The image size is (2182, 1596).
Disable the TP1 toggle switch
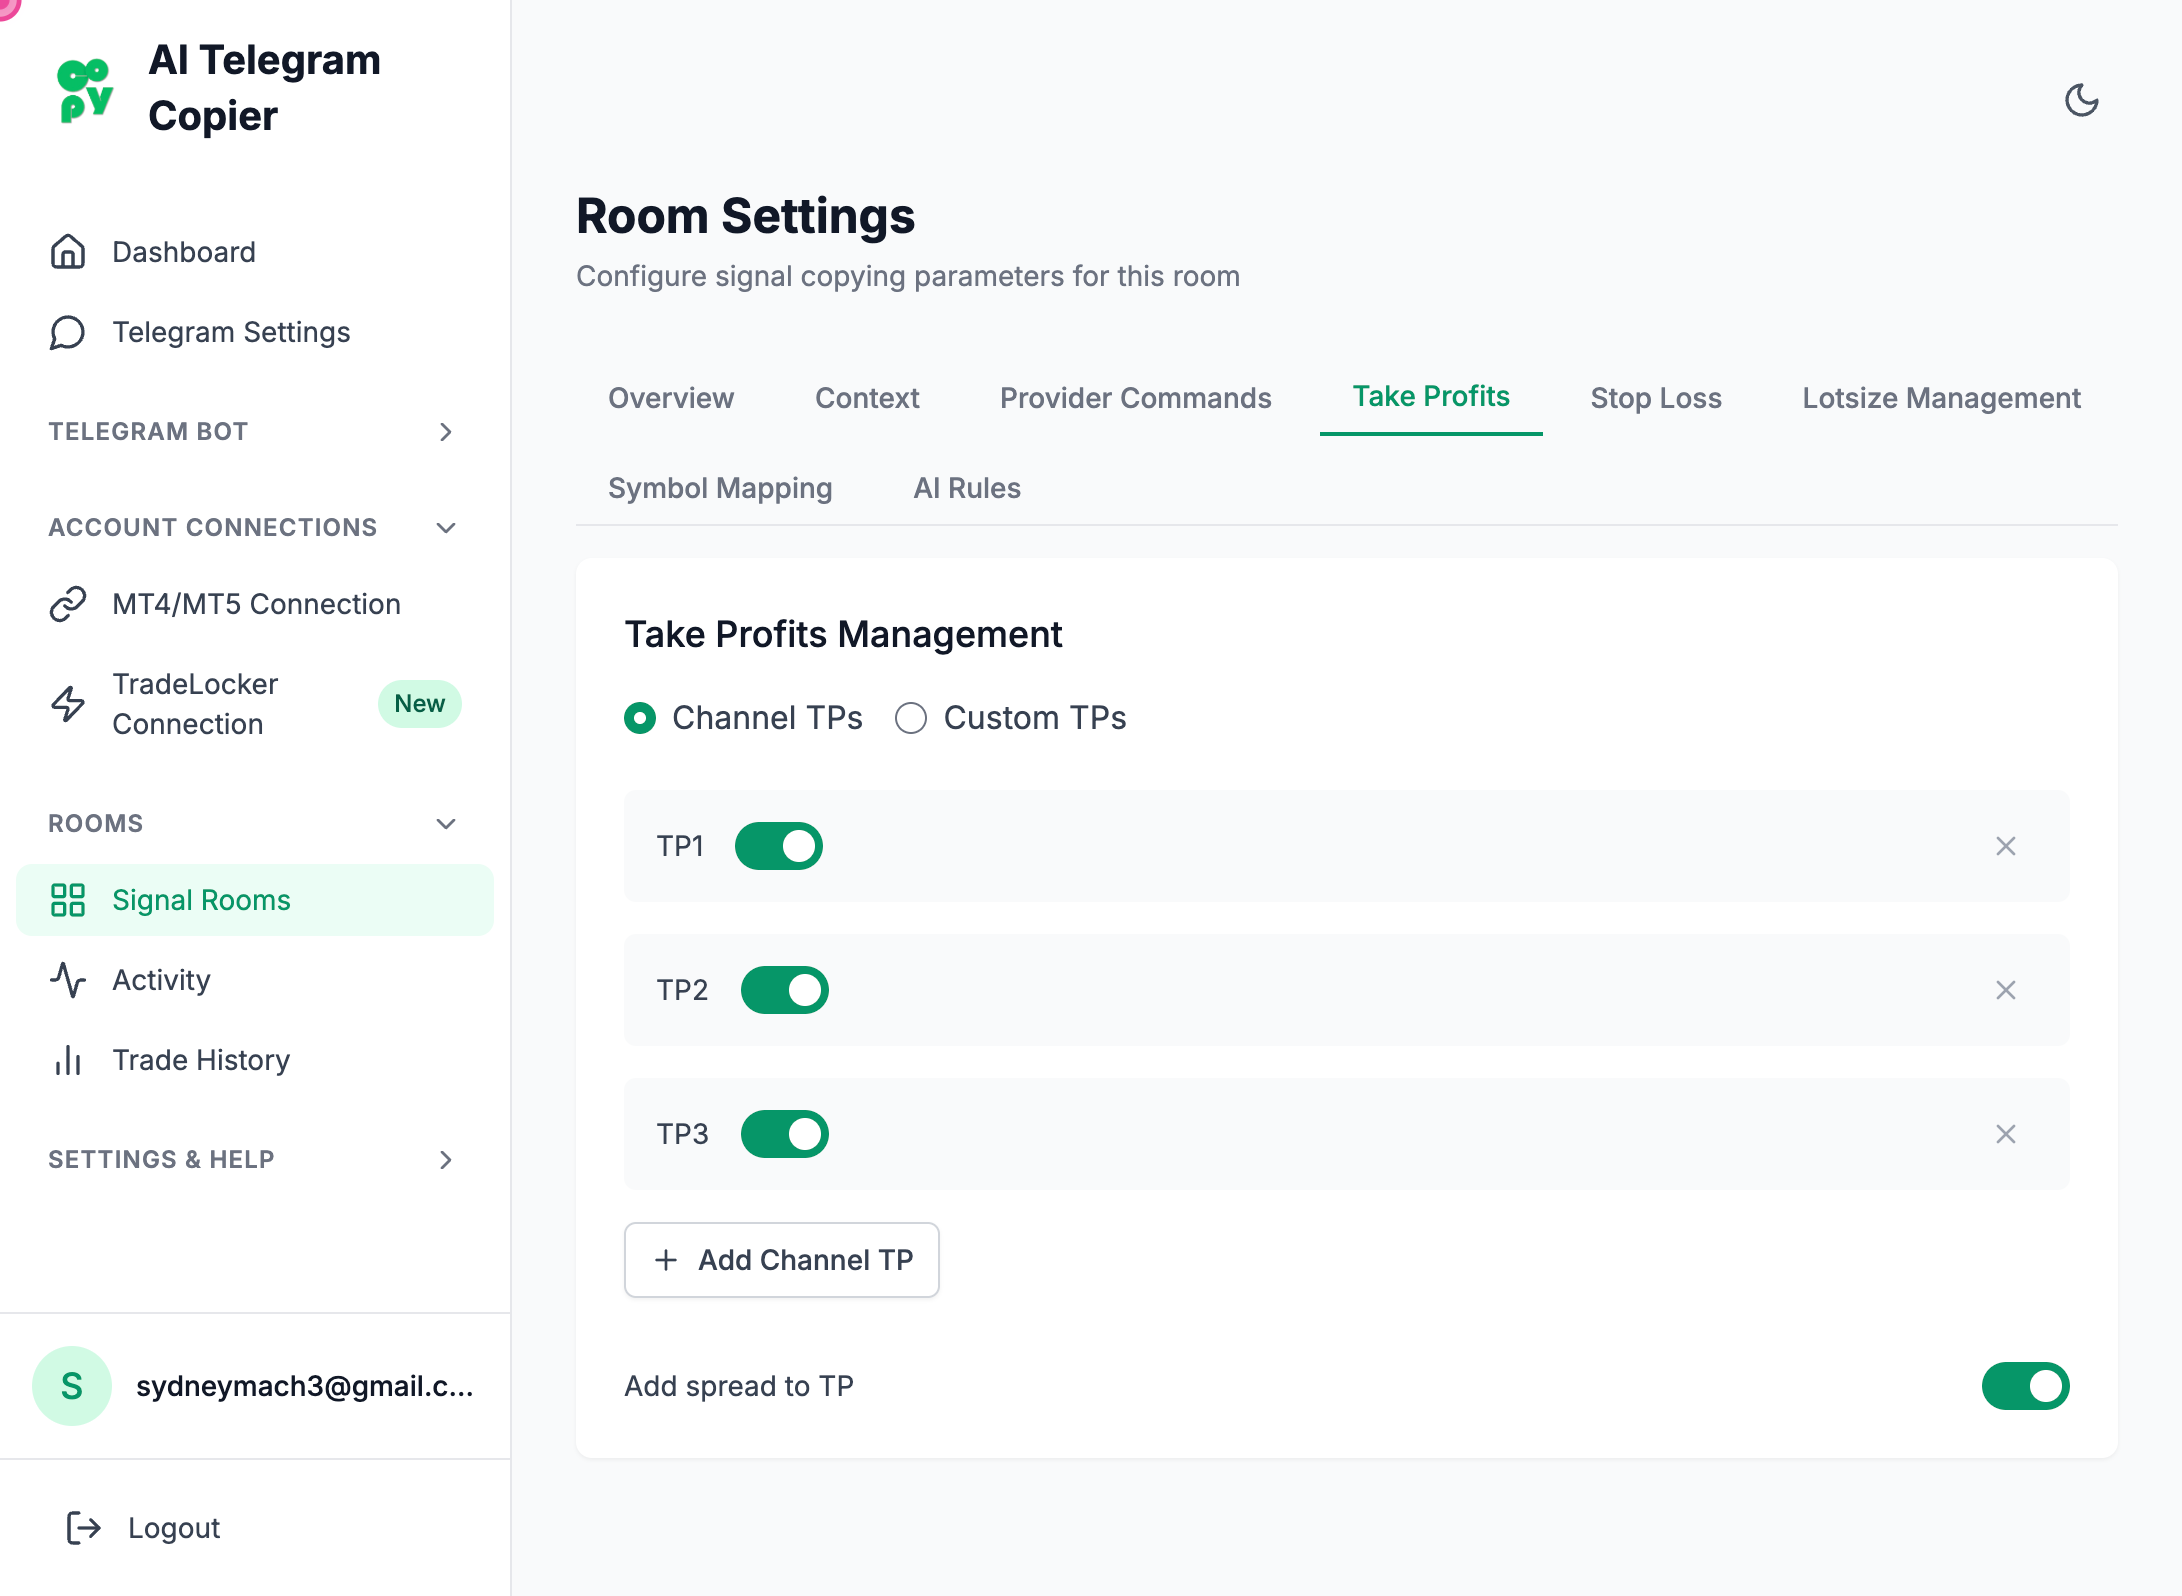click(778, 846)
